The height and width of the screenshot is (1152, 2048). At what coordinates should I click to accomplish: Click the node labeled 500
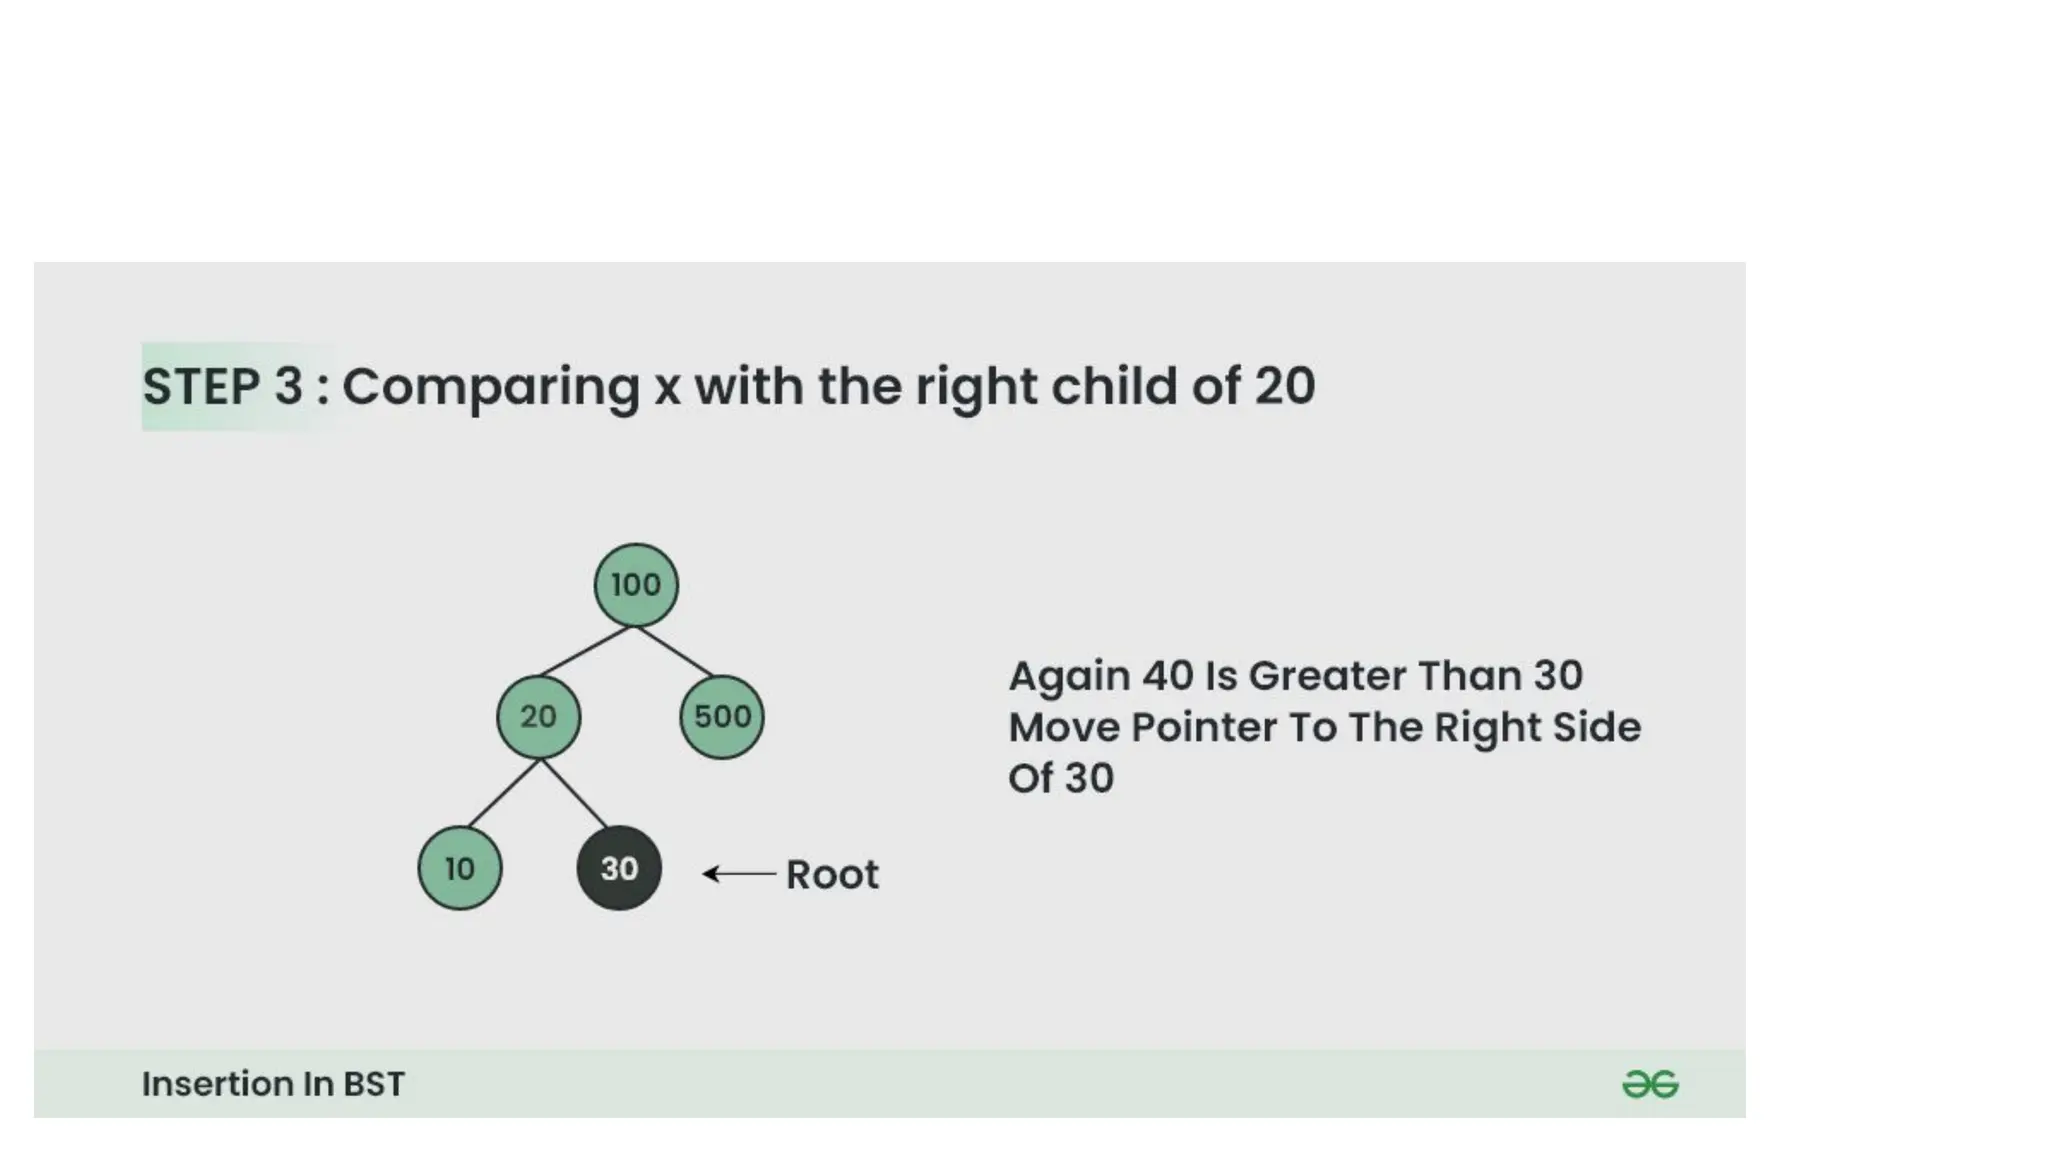click(721, 717)
